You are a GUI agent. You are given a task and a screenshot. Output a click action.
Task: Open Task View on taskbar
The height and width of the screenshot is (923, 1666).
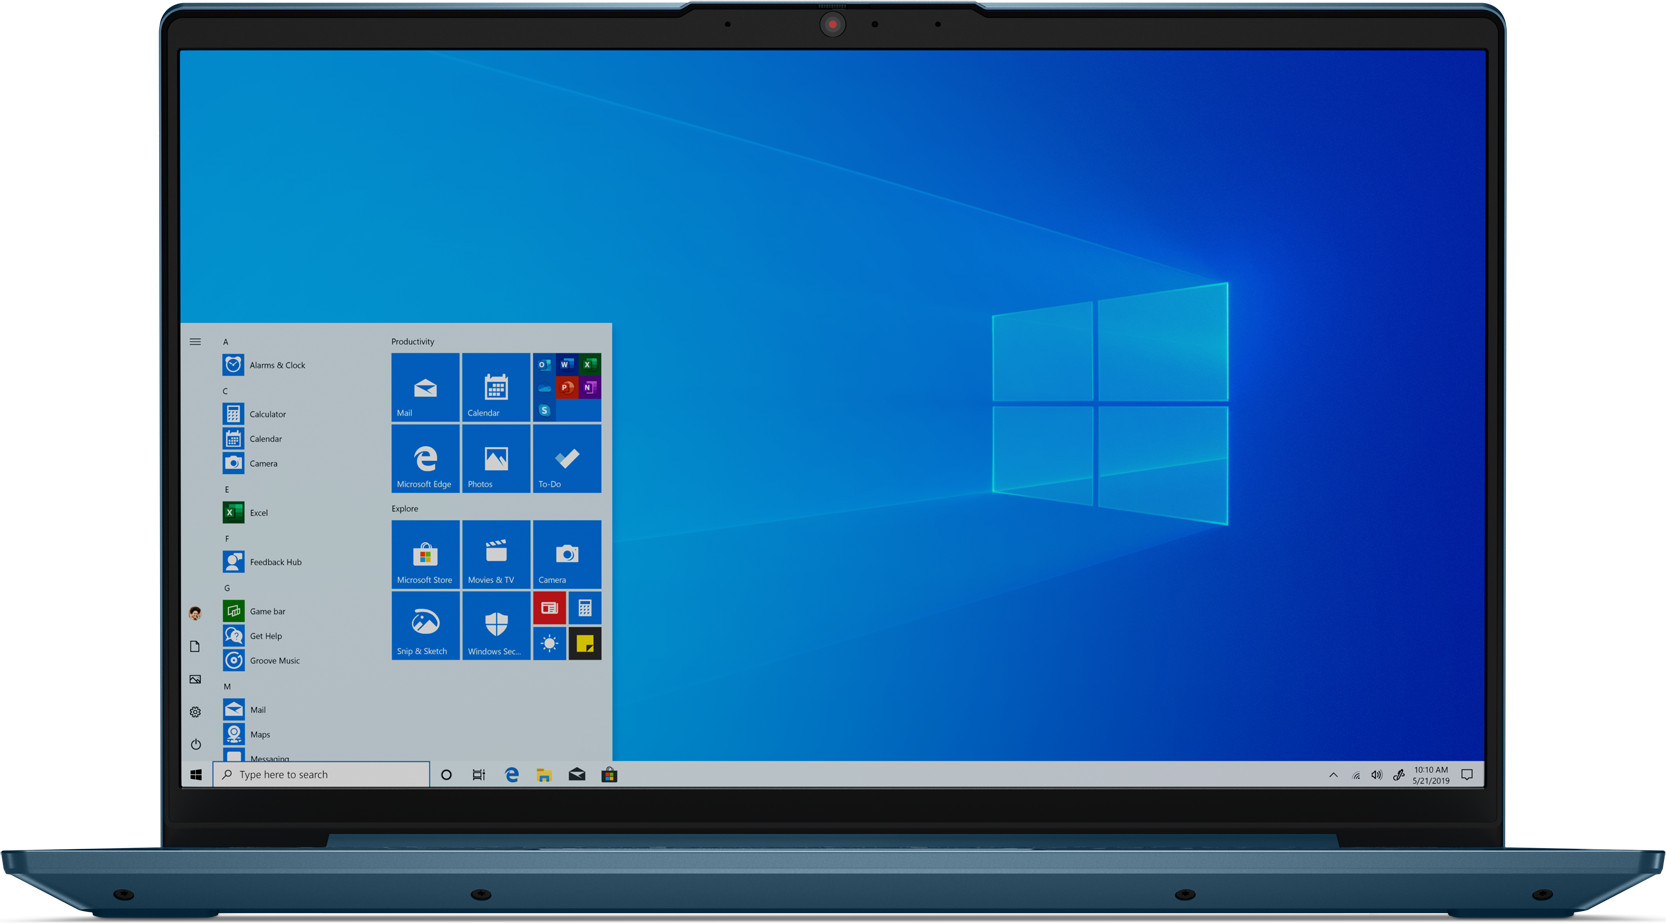pyautogui.click(x=479, y=775)
